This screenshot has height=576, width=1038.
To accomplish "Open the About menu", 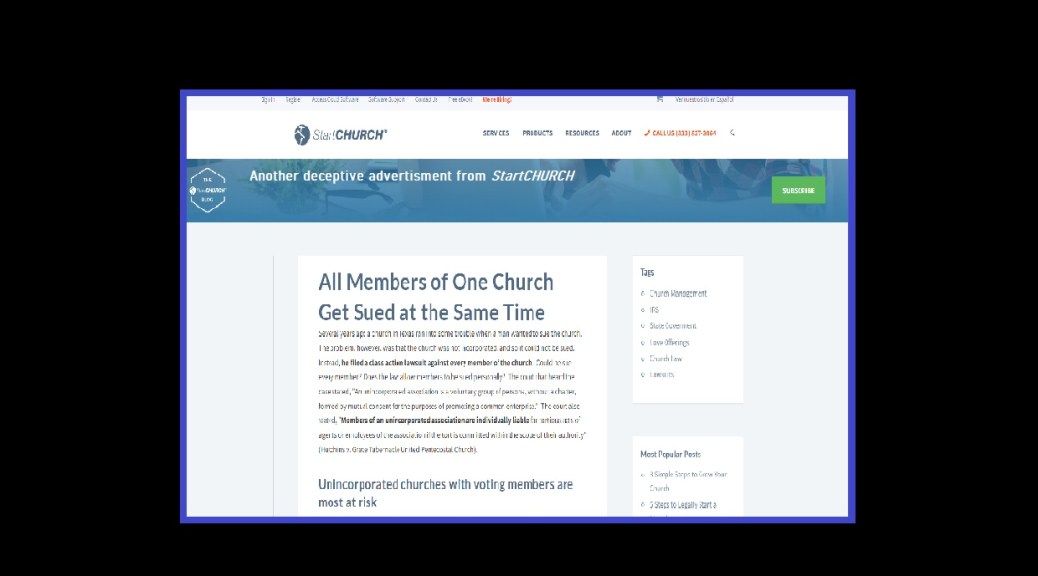I will (x=621, y=133).
